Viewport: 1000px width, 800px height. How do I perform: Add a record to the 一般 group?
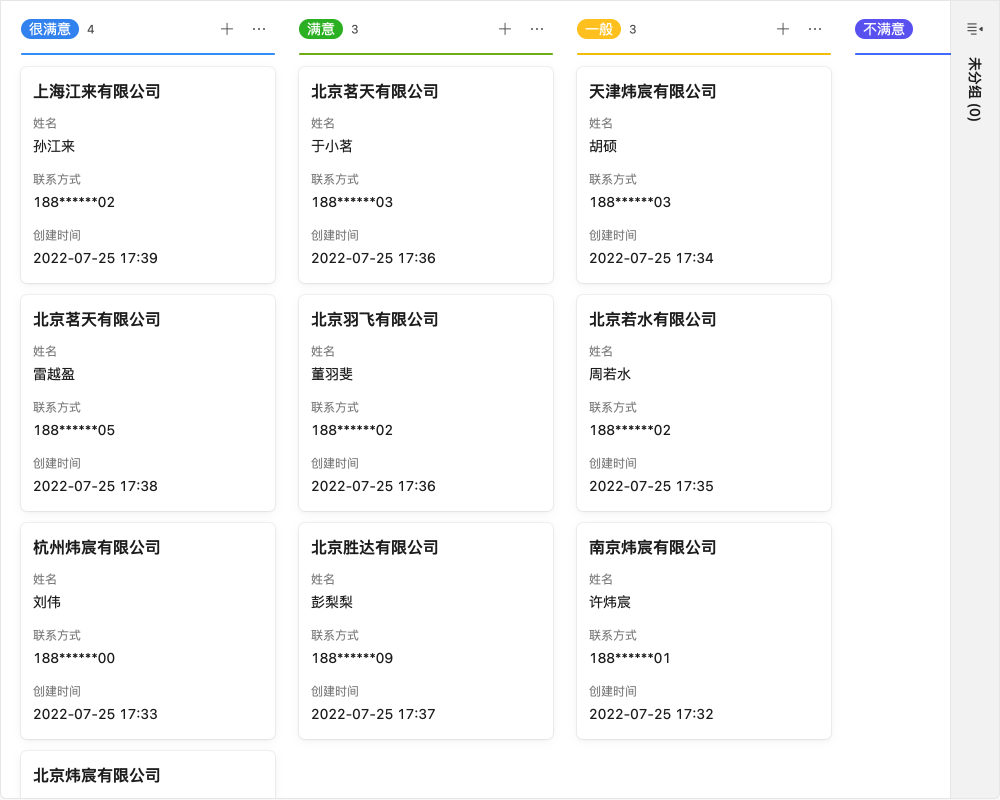point(783,29)
